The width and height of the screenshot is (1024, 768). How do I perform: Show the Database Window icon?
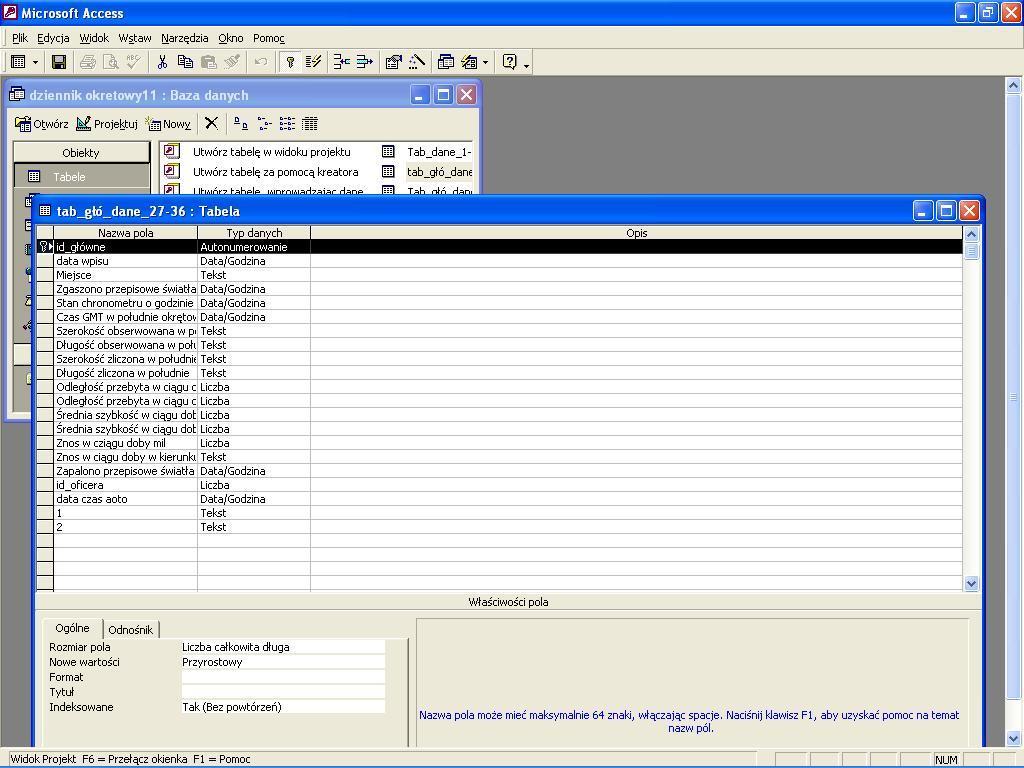446,62
